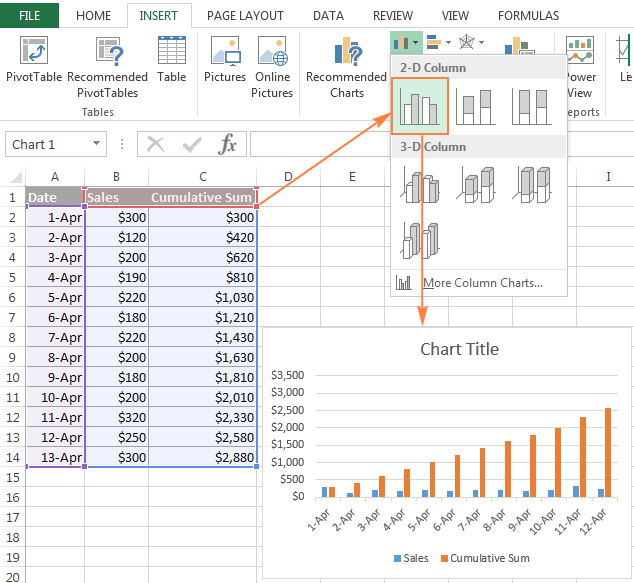Open the Insert Column Chart dropdown
This screenshot has width=634, height=583.
405,43
